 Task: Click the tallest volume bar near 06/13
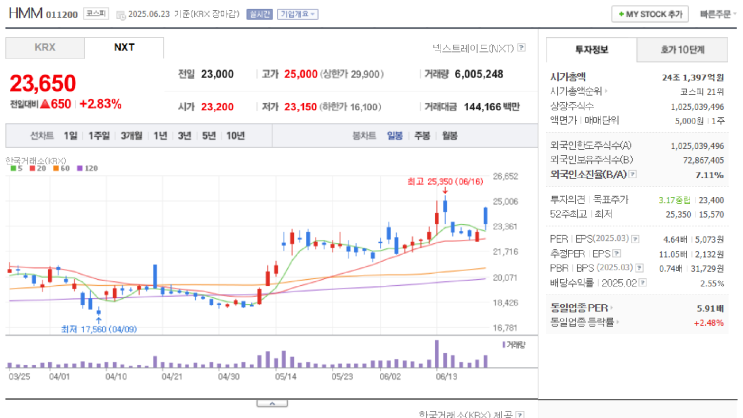437,354
